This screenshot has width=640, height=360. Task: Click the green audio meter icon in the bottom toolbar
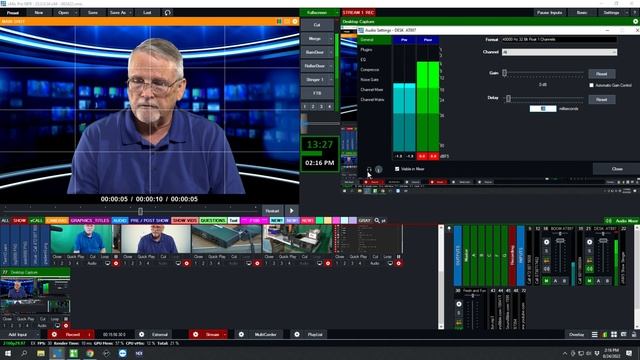604,334
